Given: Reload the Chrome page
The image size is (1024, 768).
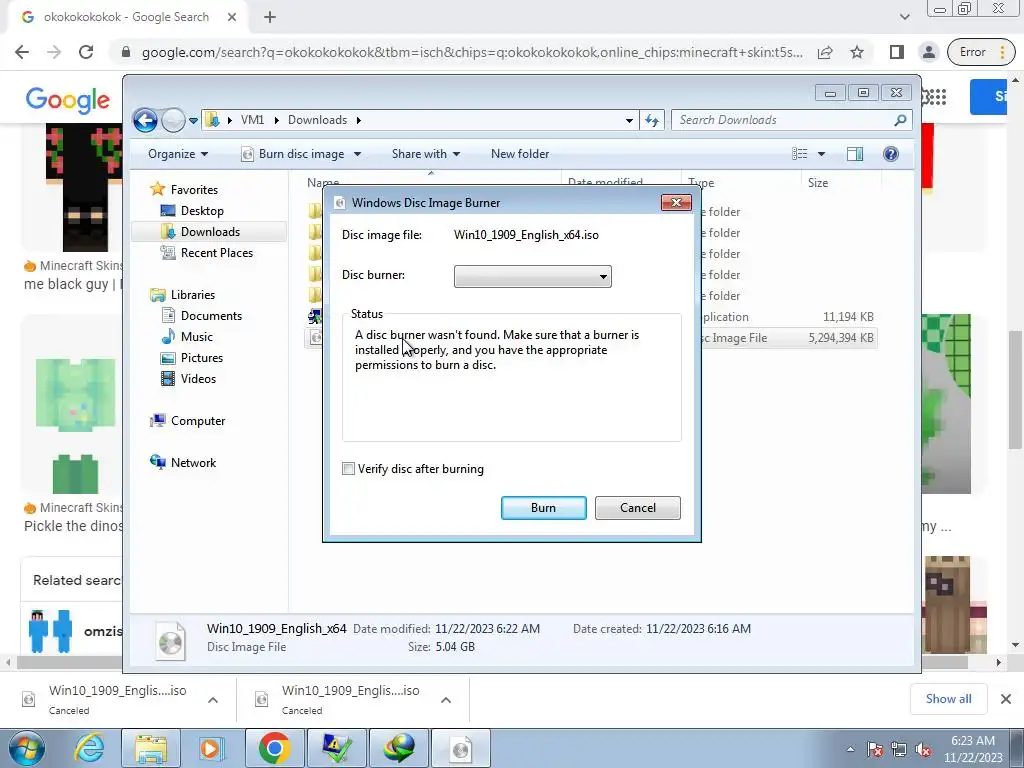Looking at the screenshot, I should (x=86, y=52).
